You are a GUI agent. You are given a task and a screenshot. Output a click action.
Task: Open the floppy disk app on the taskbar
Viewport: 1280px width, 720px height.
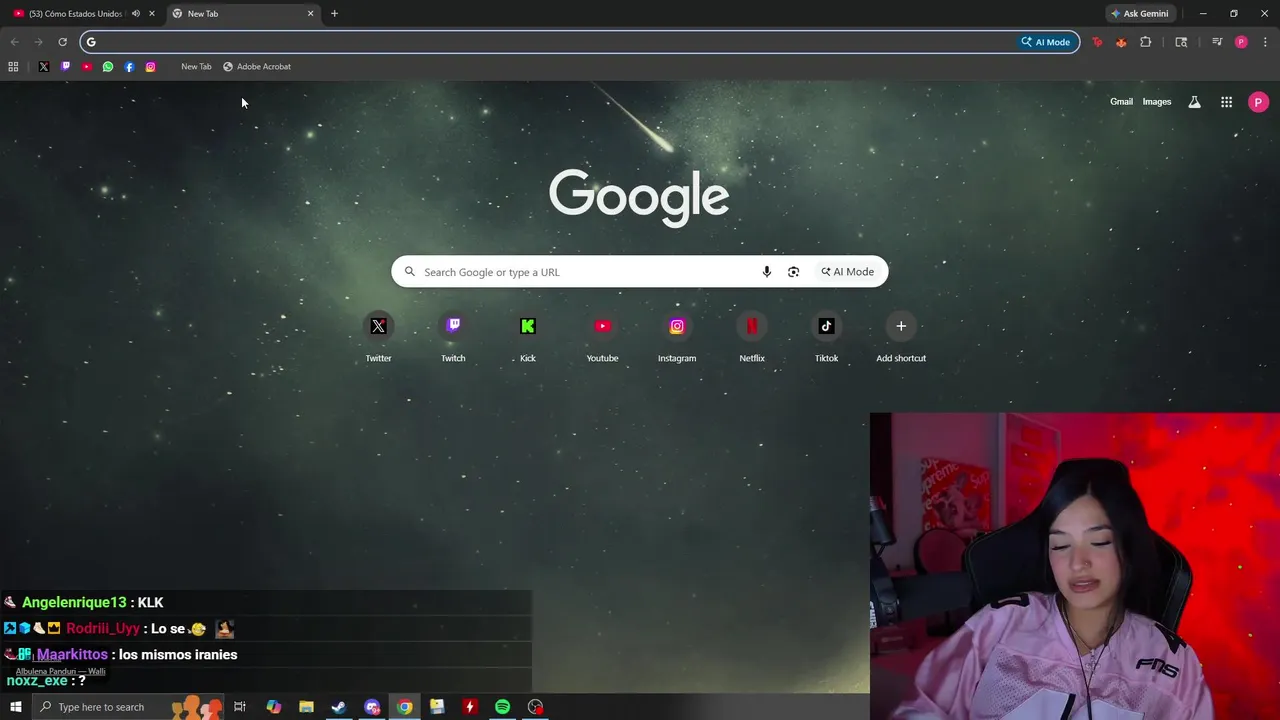pos(437,707)
